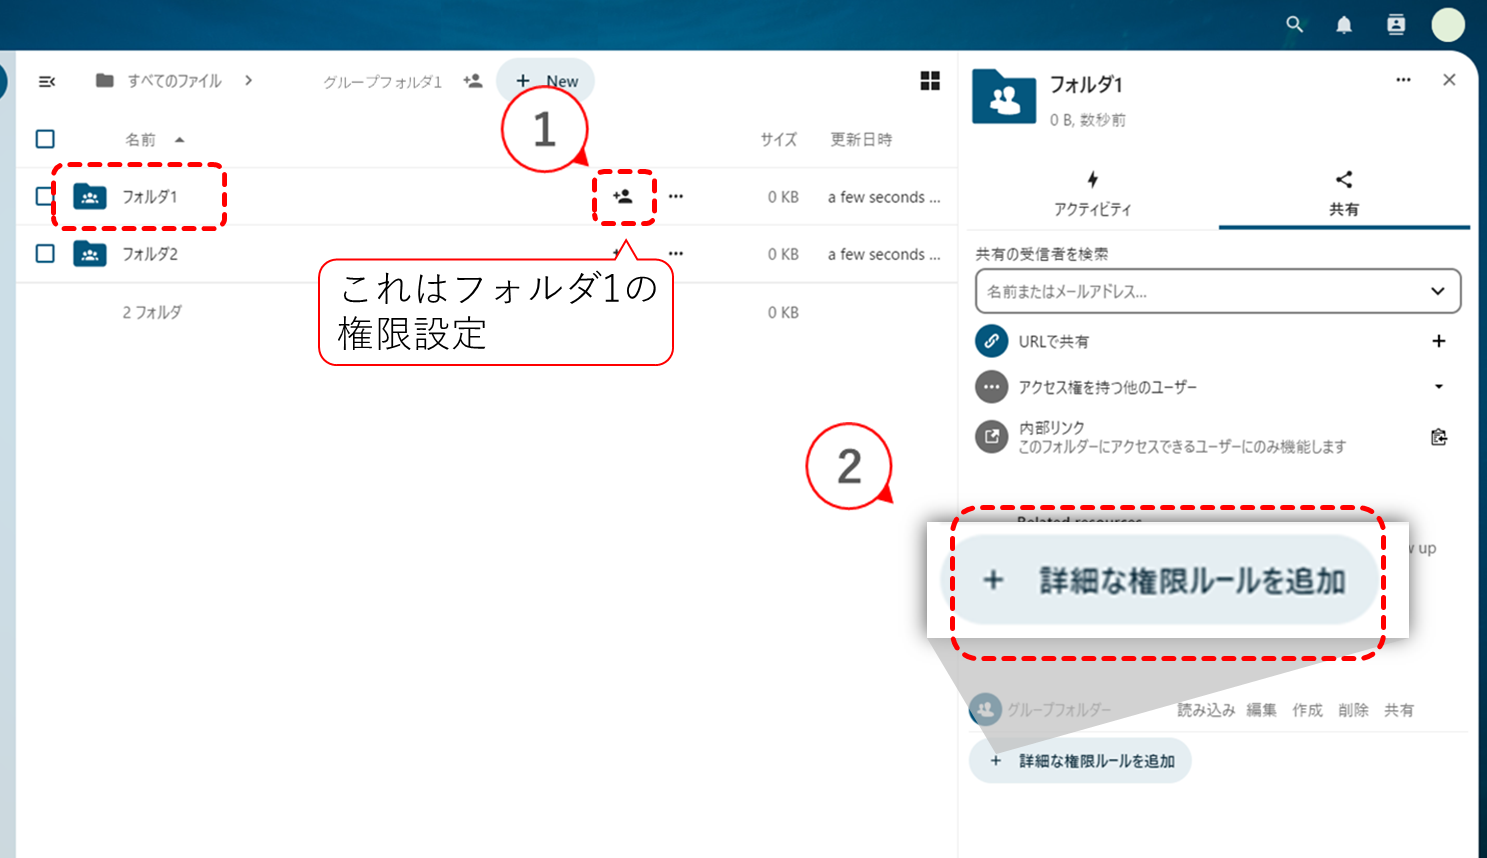
Task: Sort by 更新日時 column header
Action: [861, 140]
